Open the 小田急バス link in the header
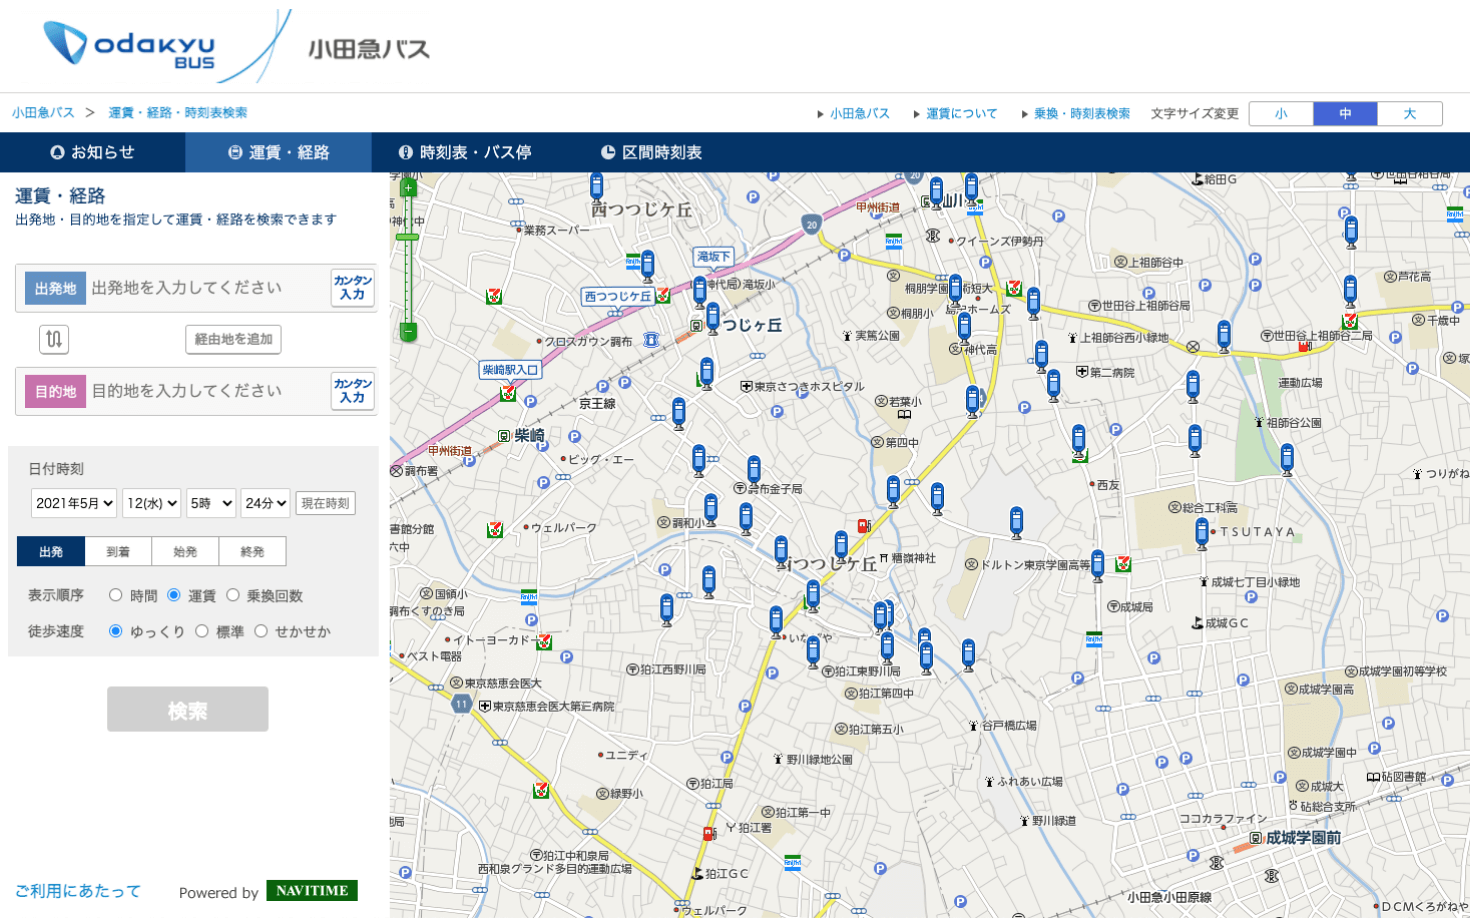1470x918 pixels. pos(860,114)
